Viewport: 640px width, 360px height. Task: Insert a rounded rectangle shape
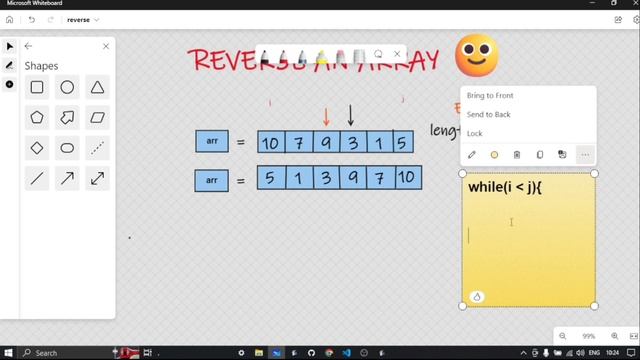point(67,148)
